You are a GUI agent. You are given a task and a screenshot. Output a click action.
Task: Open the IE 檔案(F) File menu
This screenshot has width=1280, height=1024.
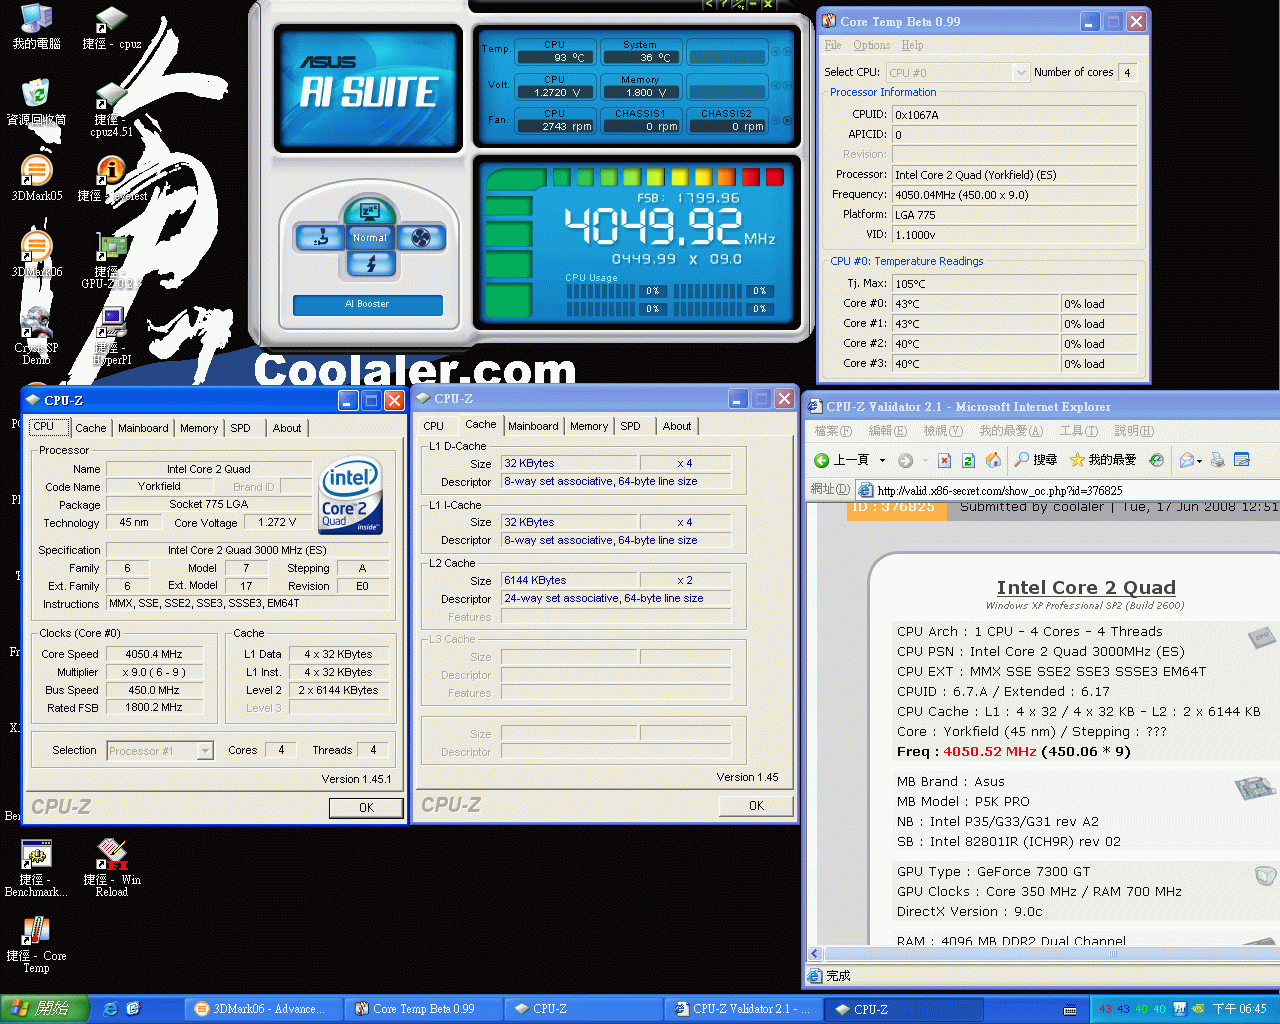pyautogui.click(x=833, y=431)
